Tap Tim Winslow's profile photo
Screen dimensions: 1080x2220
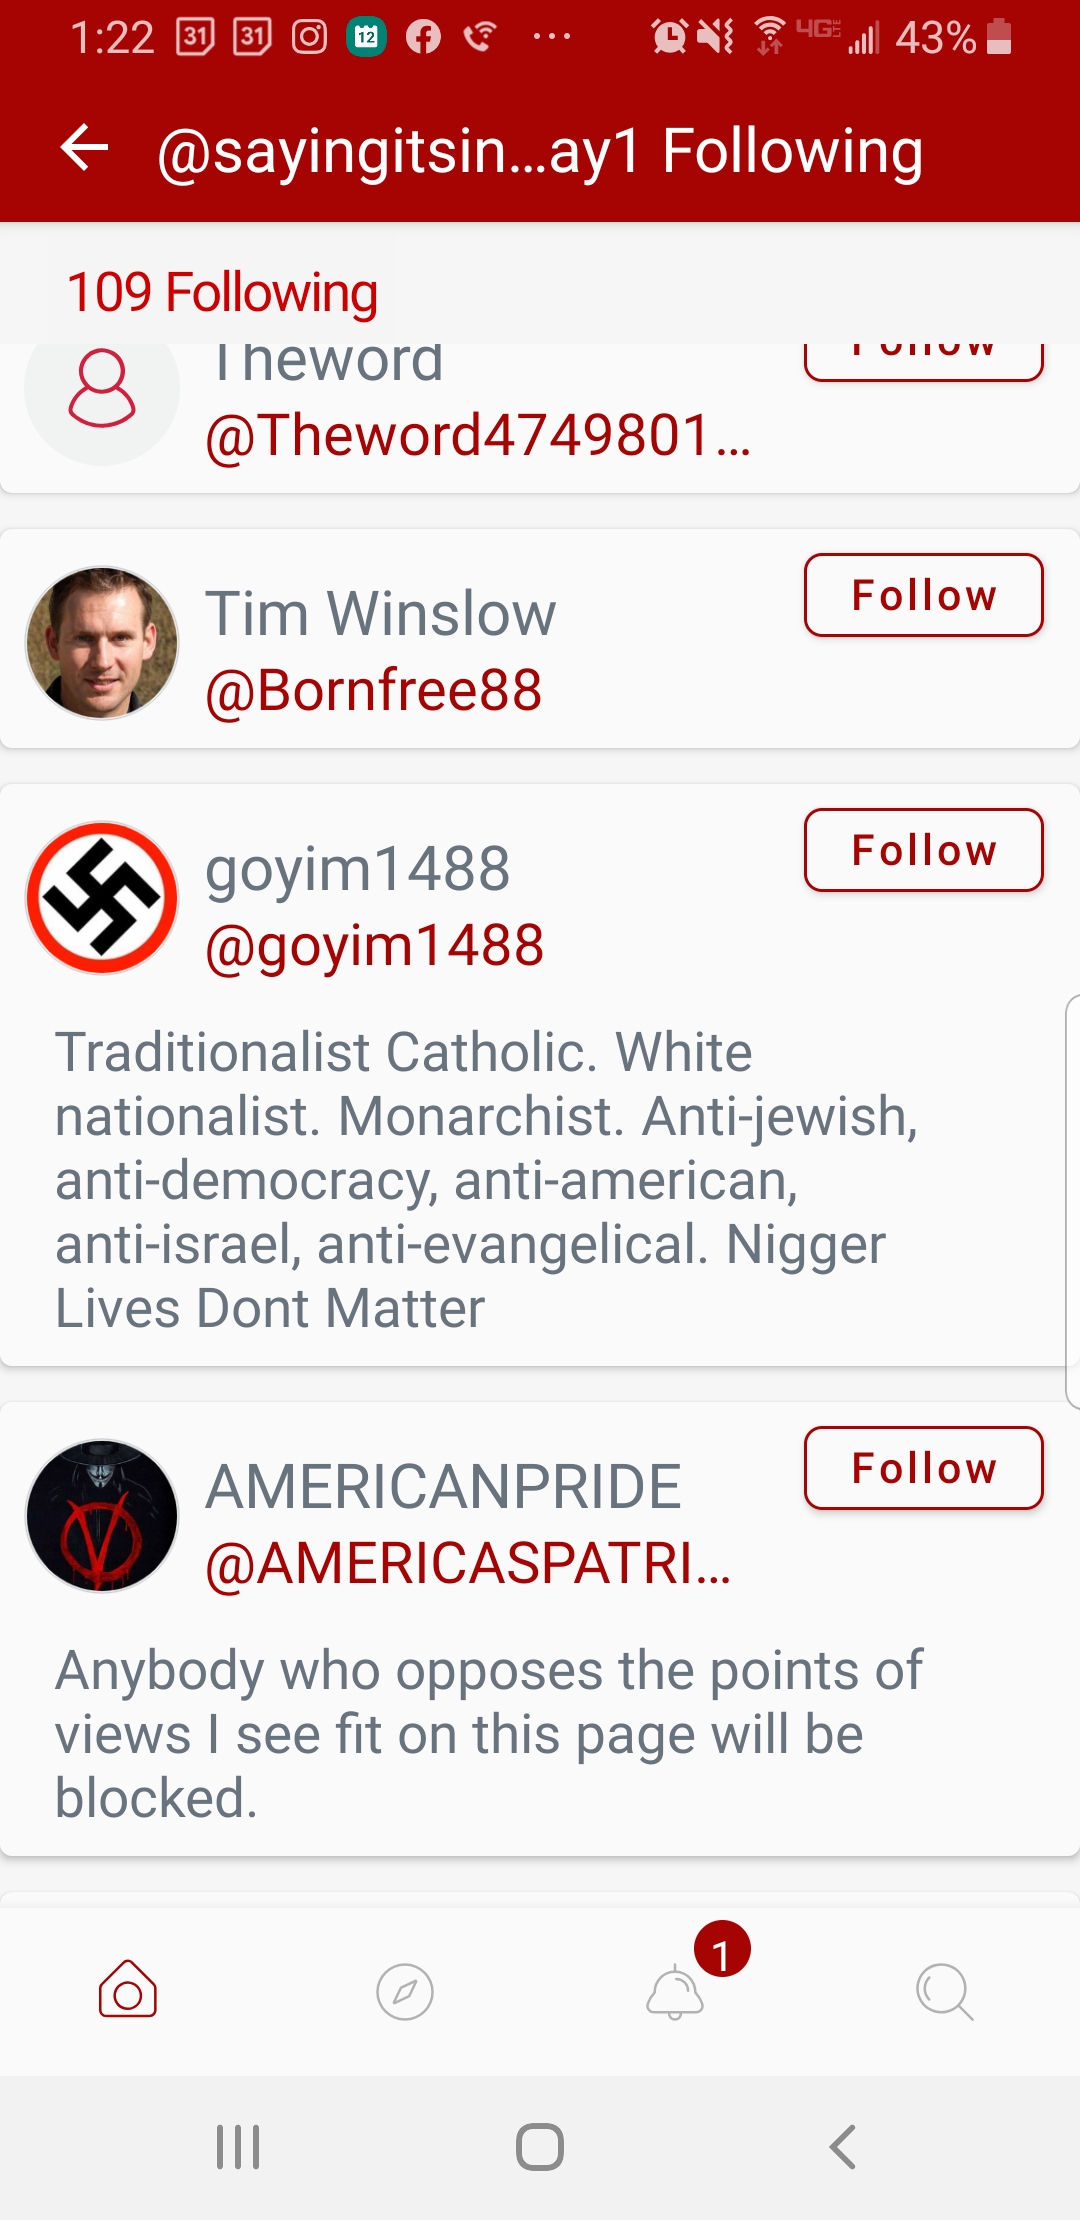[x=102, y=643]
